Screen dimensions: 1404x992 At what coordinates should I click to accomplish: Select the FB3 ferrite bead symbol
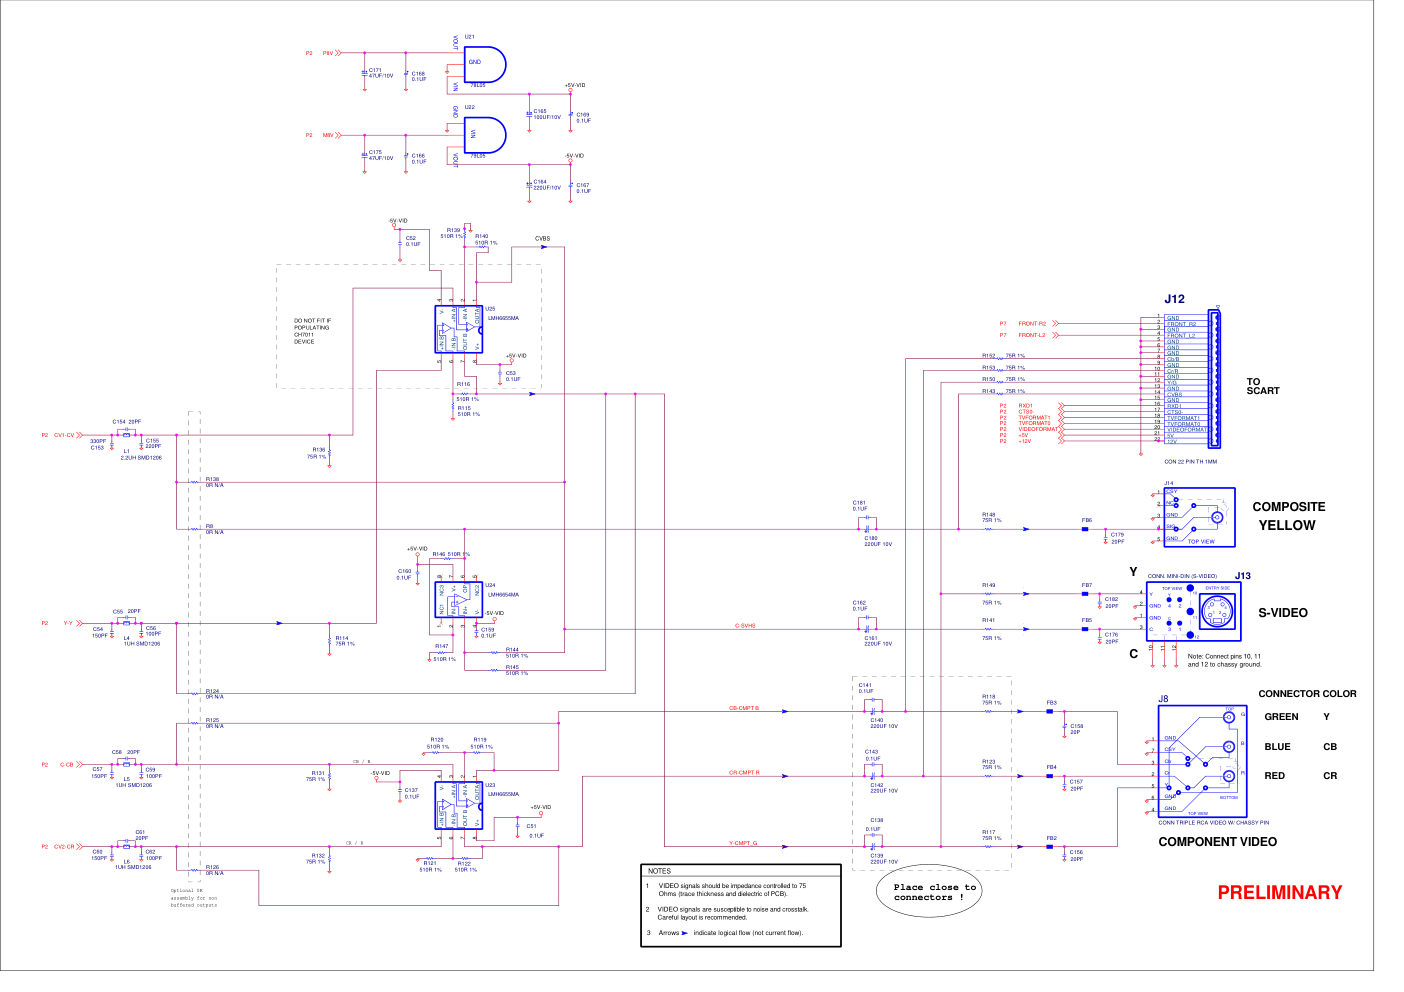pyautogui.click(x=1050, y=712)
